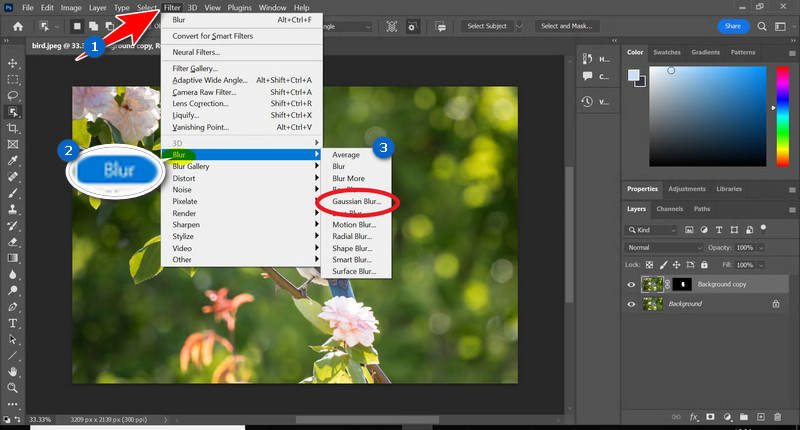Click the delete layer trash icon
800x430 pixels.
click(x=778, y=417)
